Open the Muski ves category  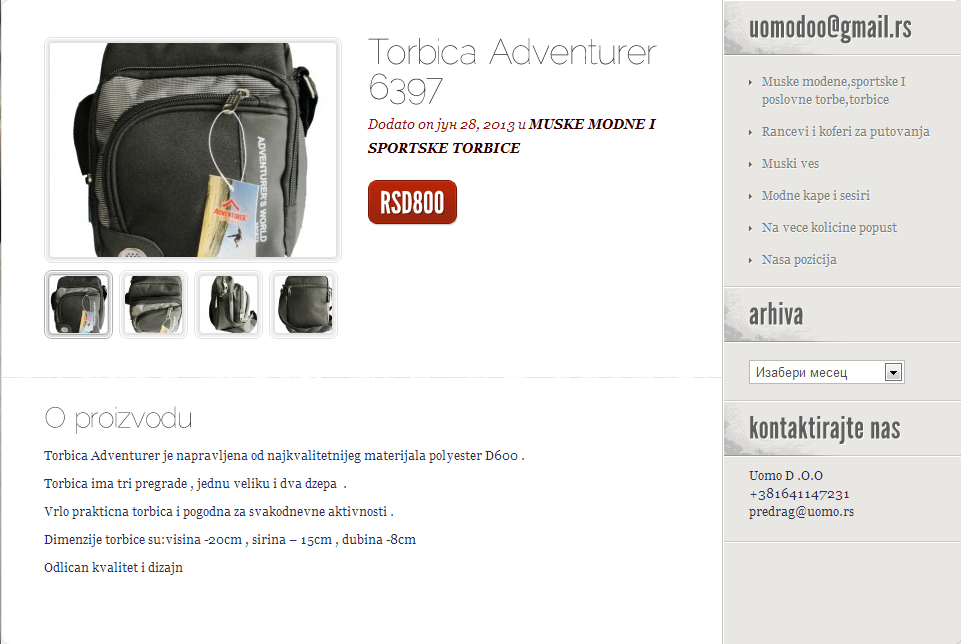tap(790, 164)
